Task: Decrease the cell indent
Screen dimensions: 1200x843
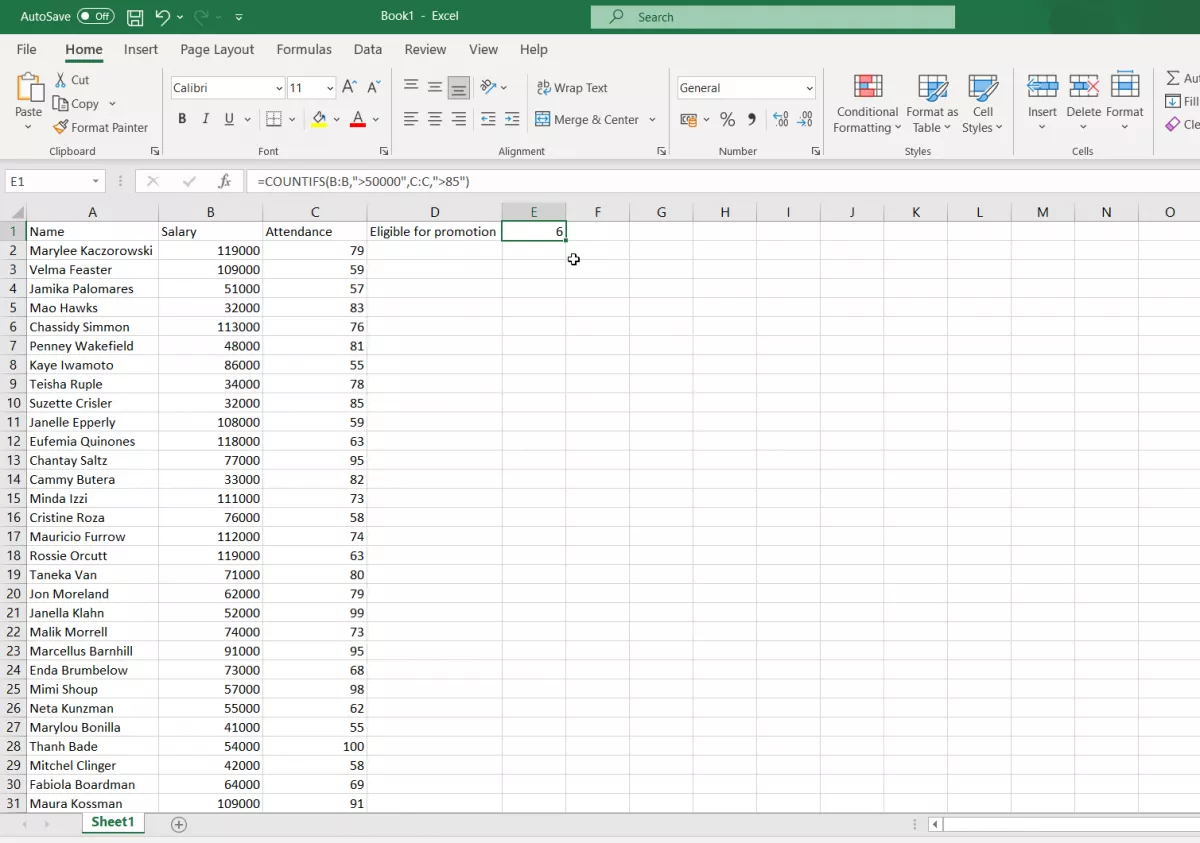Action: (488, 119)
